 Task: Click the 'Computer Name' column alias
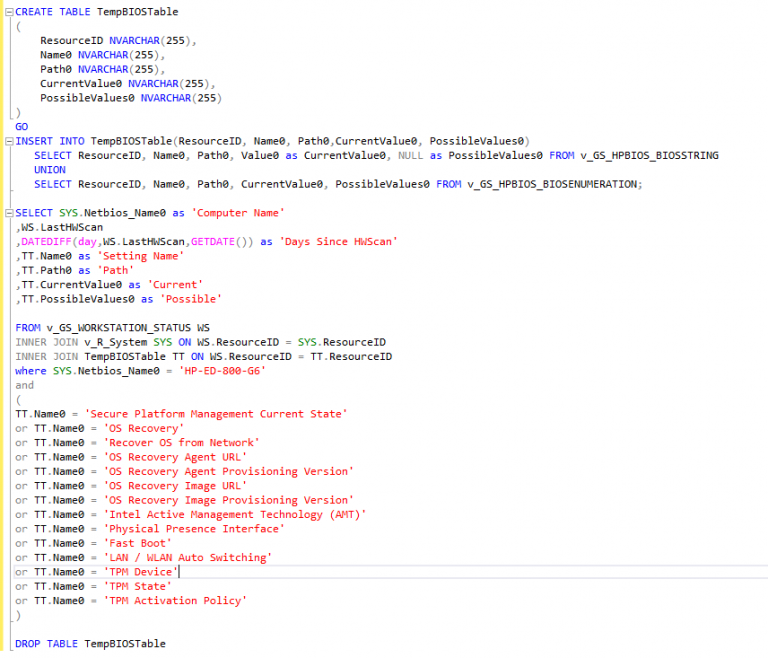click(240, 213)
